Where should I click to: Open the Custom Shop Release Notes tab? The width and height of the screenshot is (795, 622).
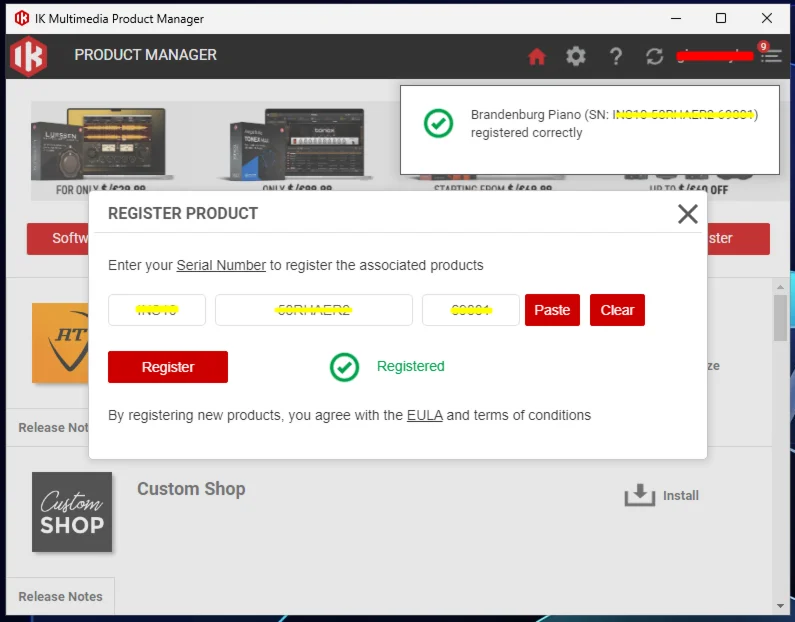coord(60,596)
